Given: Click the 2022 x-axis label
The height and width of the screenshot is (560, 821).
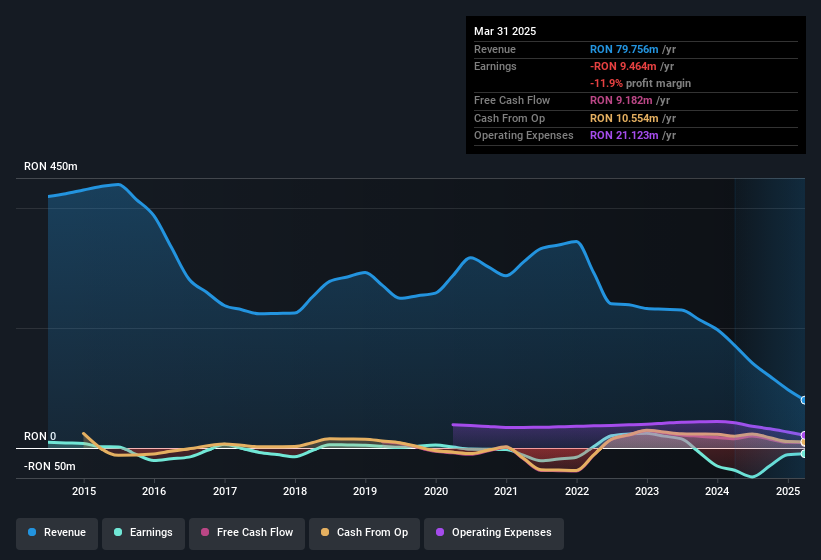Looking at the screenshot, I should [x=576, y=491].
